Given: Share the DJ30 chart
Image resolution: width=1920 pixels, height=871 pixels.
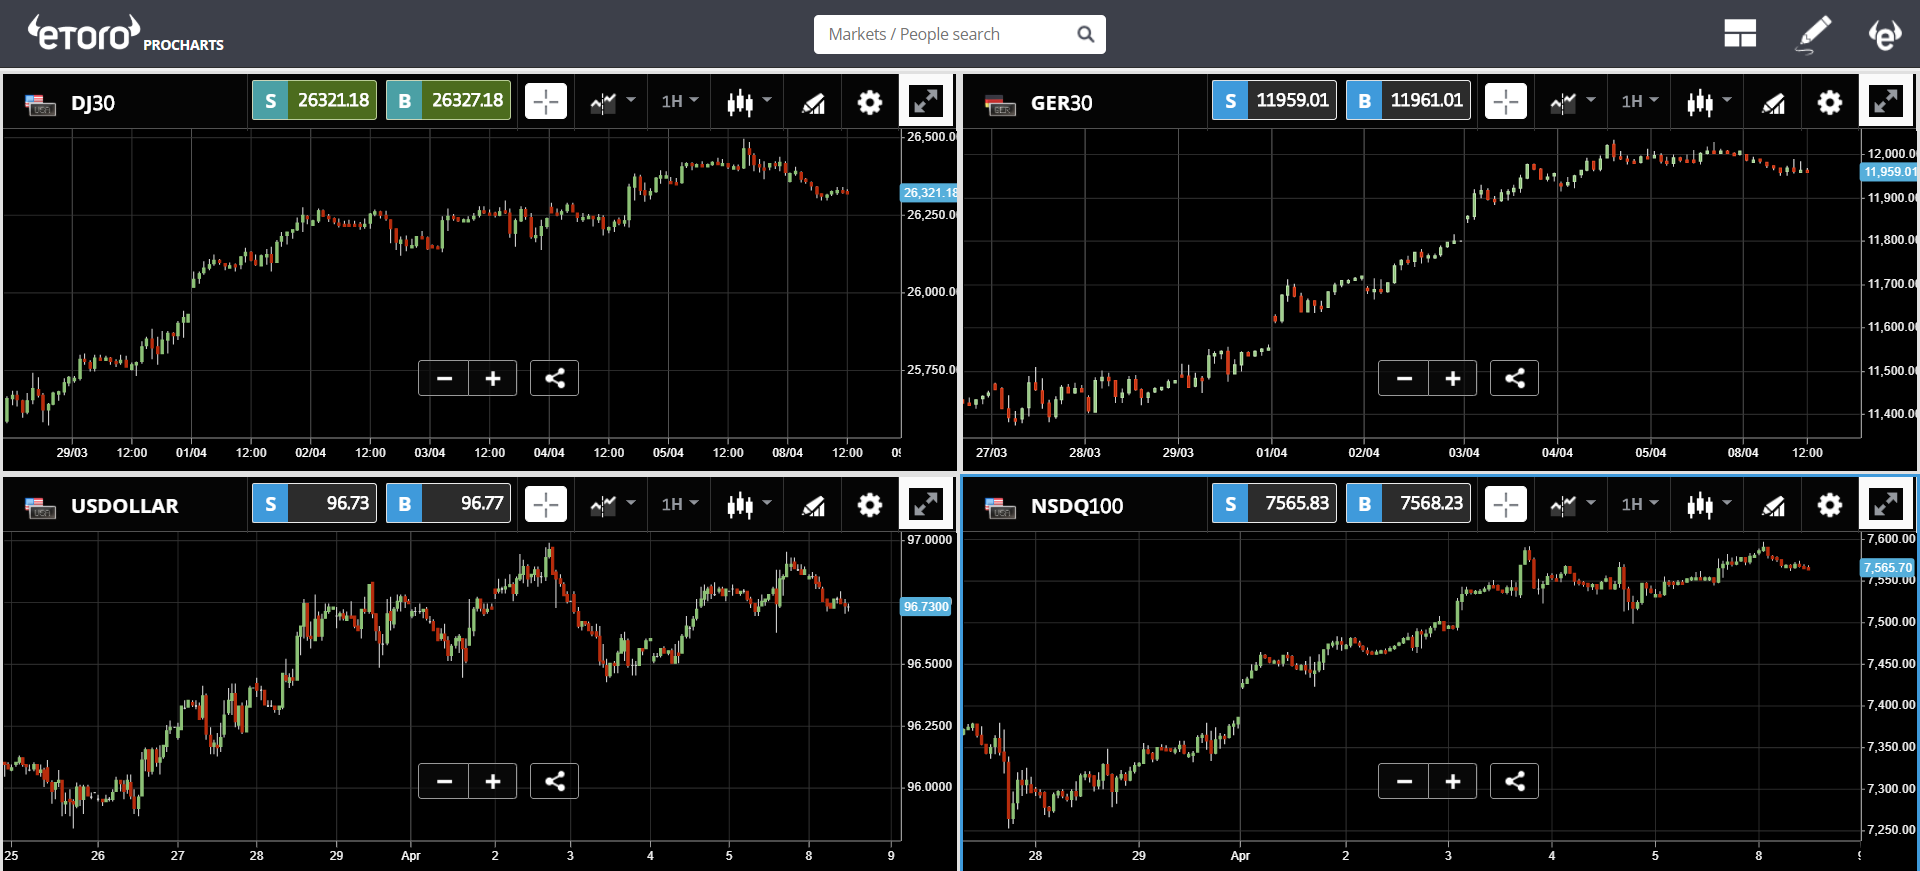Looking at the screenshot, I should pos(554,378).
